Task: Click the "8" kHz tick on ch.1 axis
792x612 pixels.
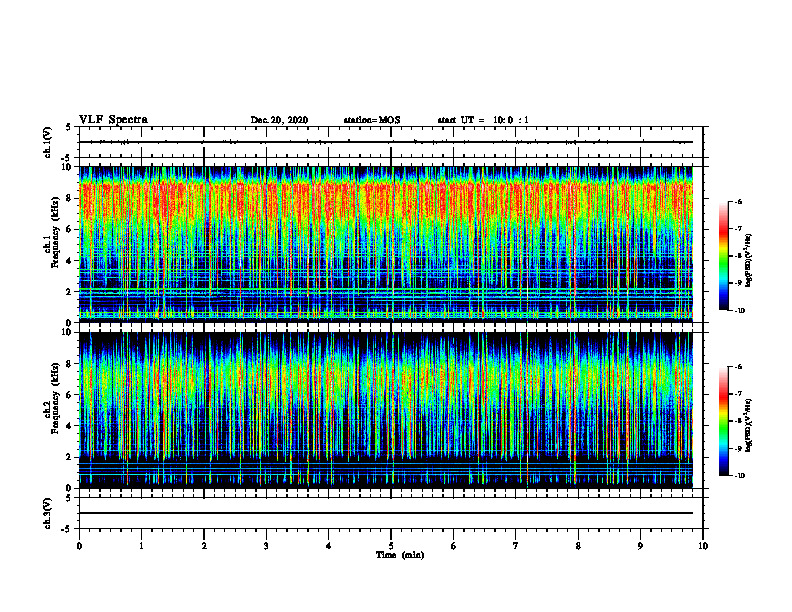Action: coord(69,198)
